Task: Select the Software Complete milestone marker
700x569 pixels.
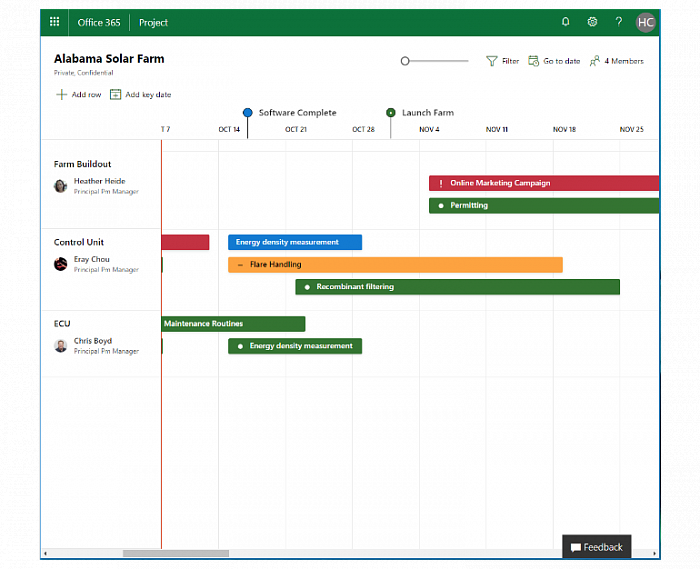Action: [248, 113]
